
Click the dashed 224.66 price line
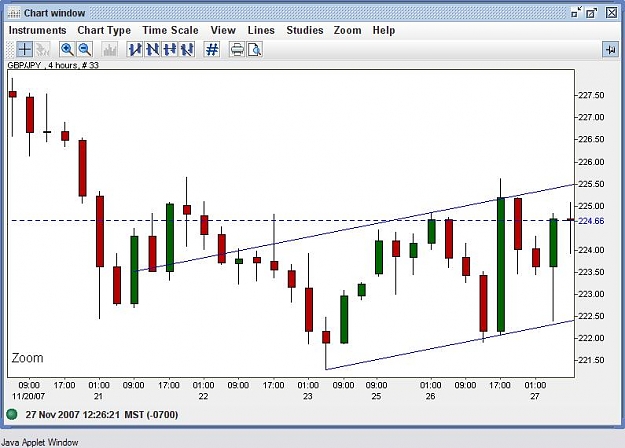pos(293,220)
